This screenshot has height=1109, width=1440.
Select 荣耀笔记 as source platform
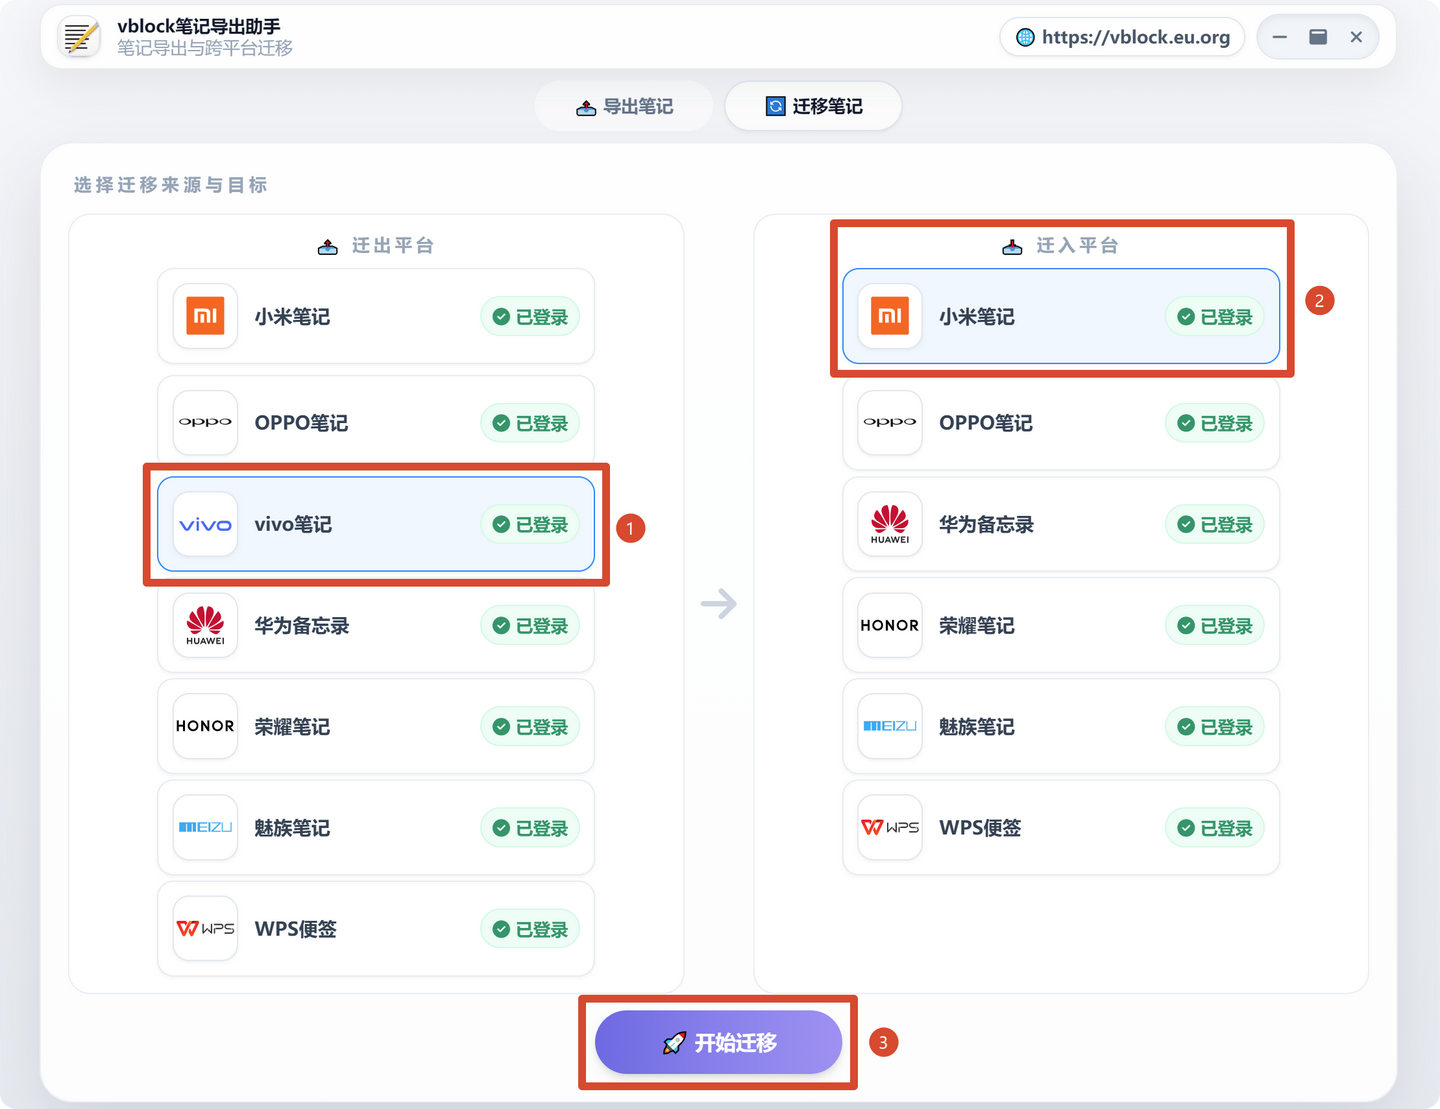[376, 726]
